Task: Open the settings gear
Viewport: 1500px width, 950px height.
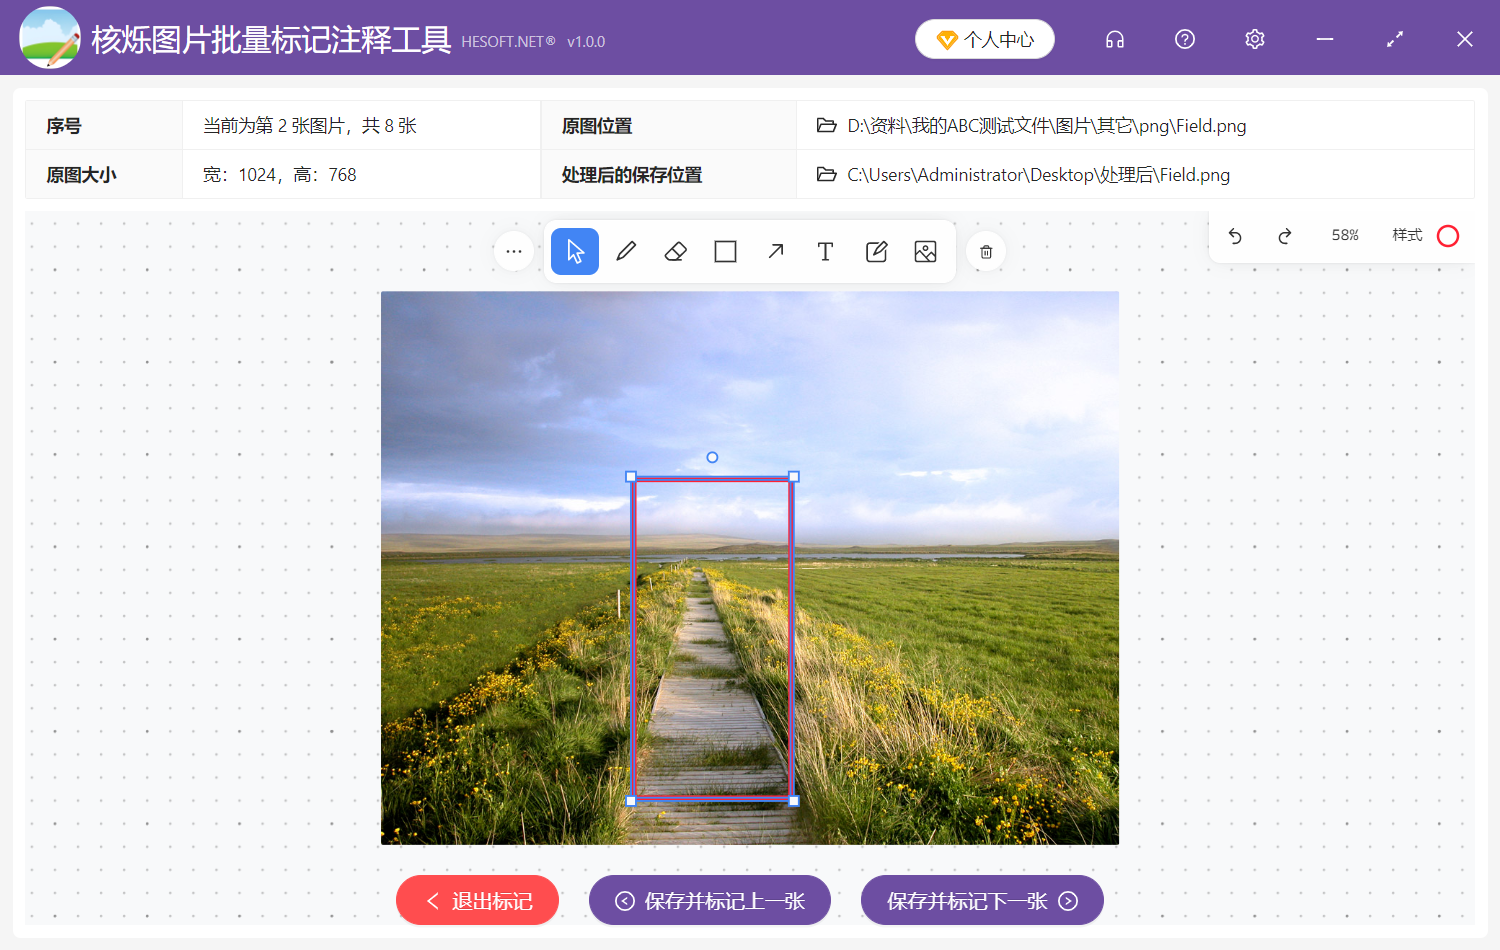Action: [1254, 39]
